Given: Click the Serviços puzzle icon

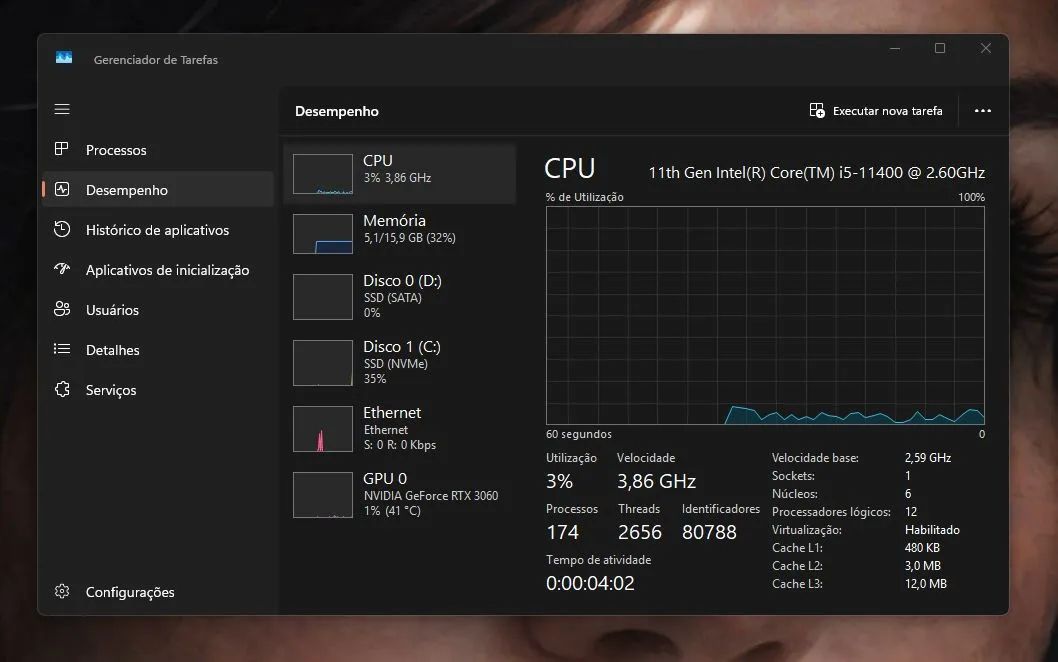Looking at the screenshot, I should click(x=62, y=389).
